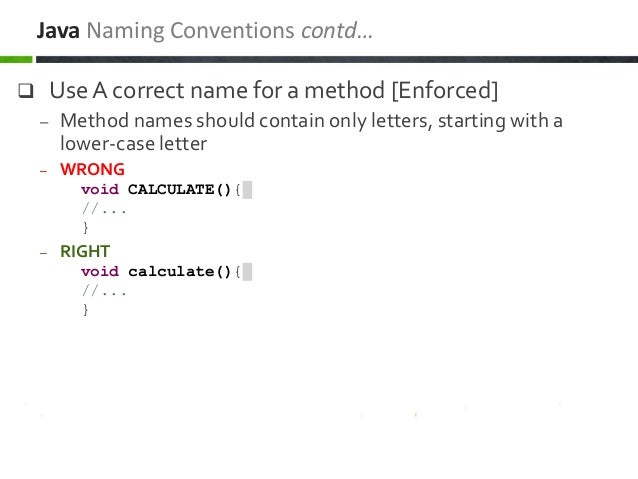Click the italic 'contd...' title text

[337, 31]
